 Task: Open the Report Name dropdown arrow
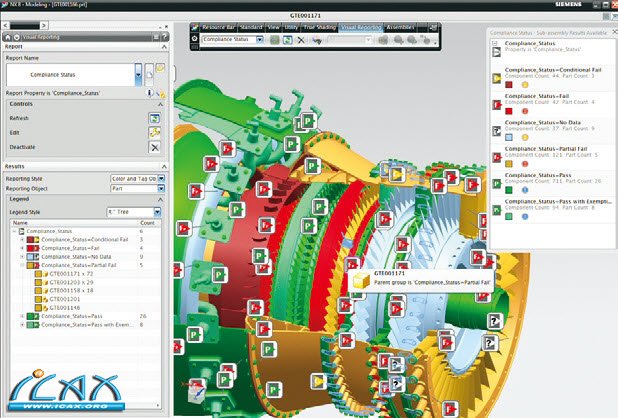click(x=138, y=75)
